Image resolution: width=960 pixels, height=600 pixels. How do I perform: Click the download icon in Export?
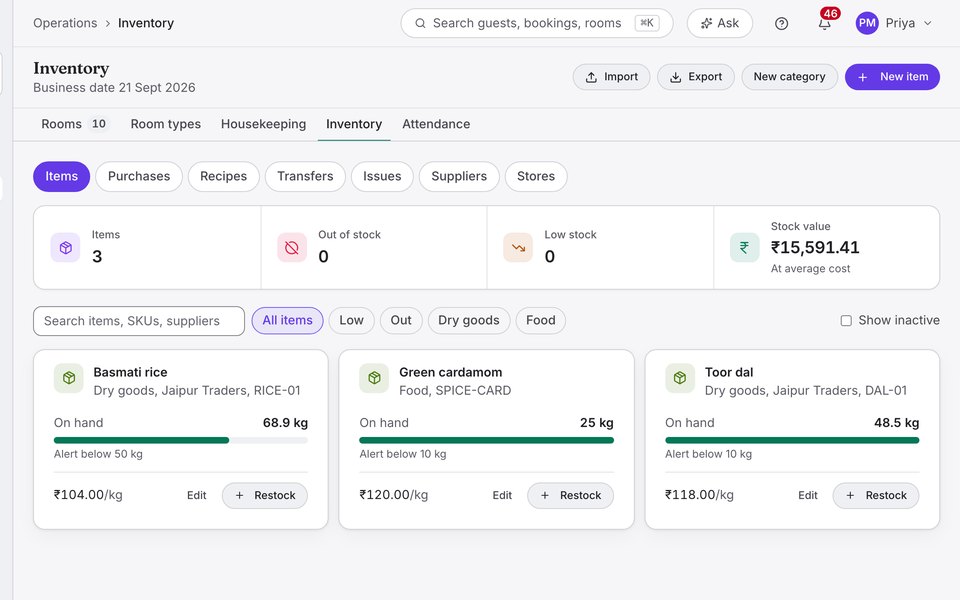pyautogui.click(x=675, y=77)
